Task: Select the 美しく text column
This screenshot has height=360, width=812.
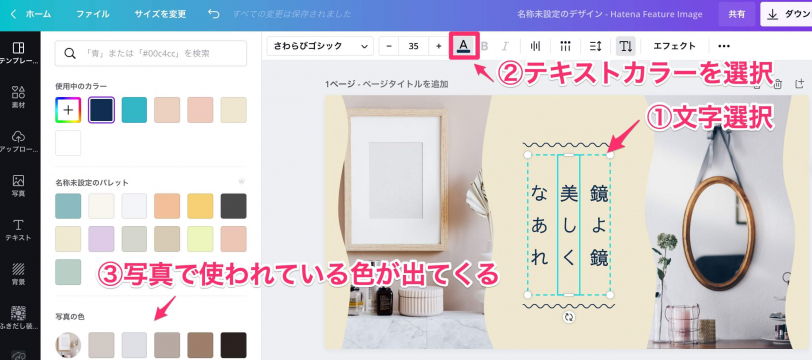Action: tap(569, 225)
